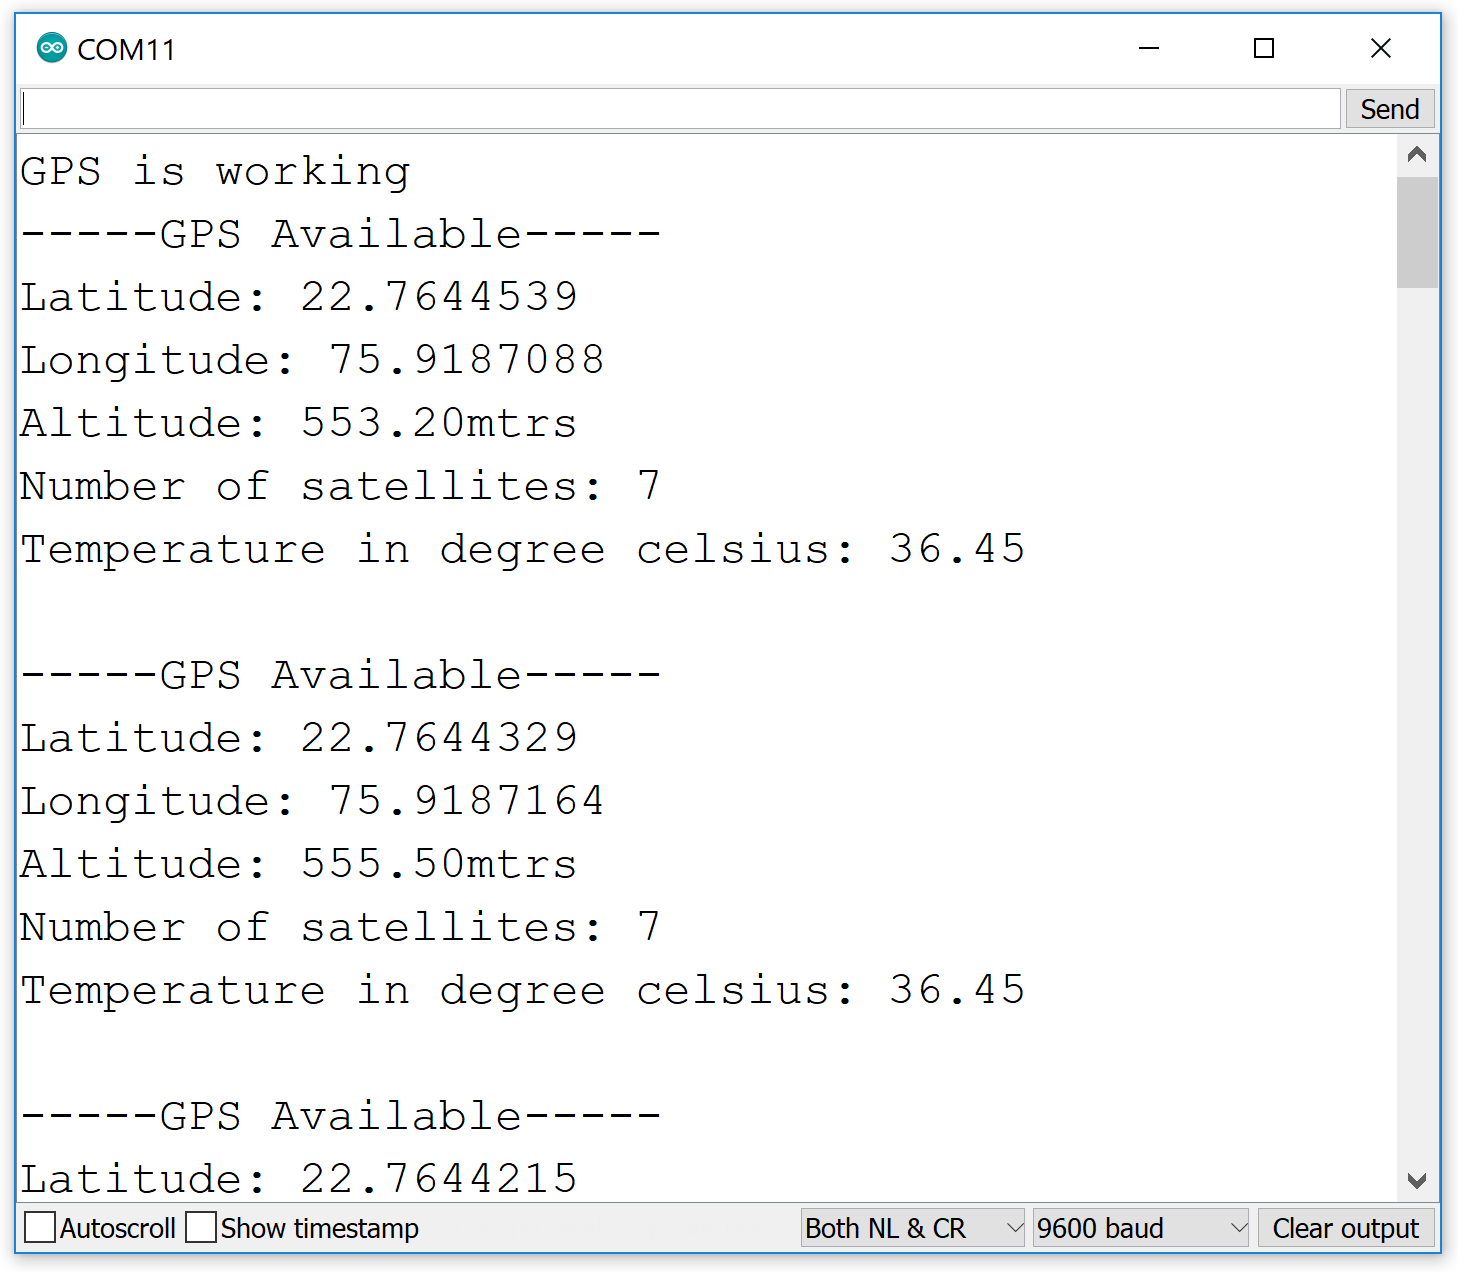Click the scrollbar up arrow
The image size is (1458, 1272).
[1417, 154]
